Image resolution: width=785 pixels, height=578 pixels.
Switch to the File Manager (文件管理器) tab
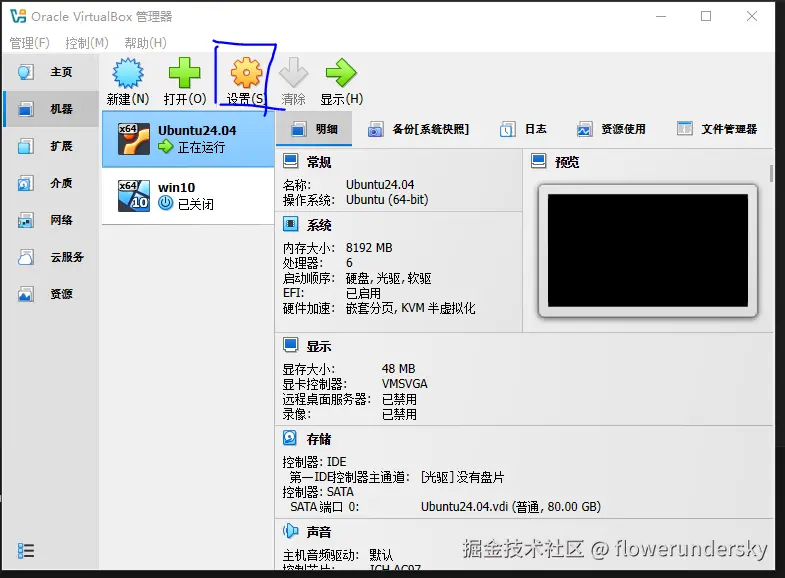(716, 129)
